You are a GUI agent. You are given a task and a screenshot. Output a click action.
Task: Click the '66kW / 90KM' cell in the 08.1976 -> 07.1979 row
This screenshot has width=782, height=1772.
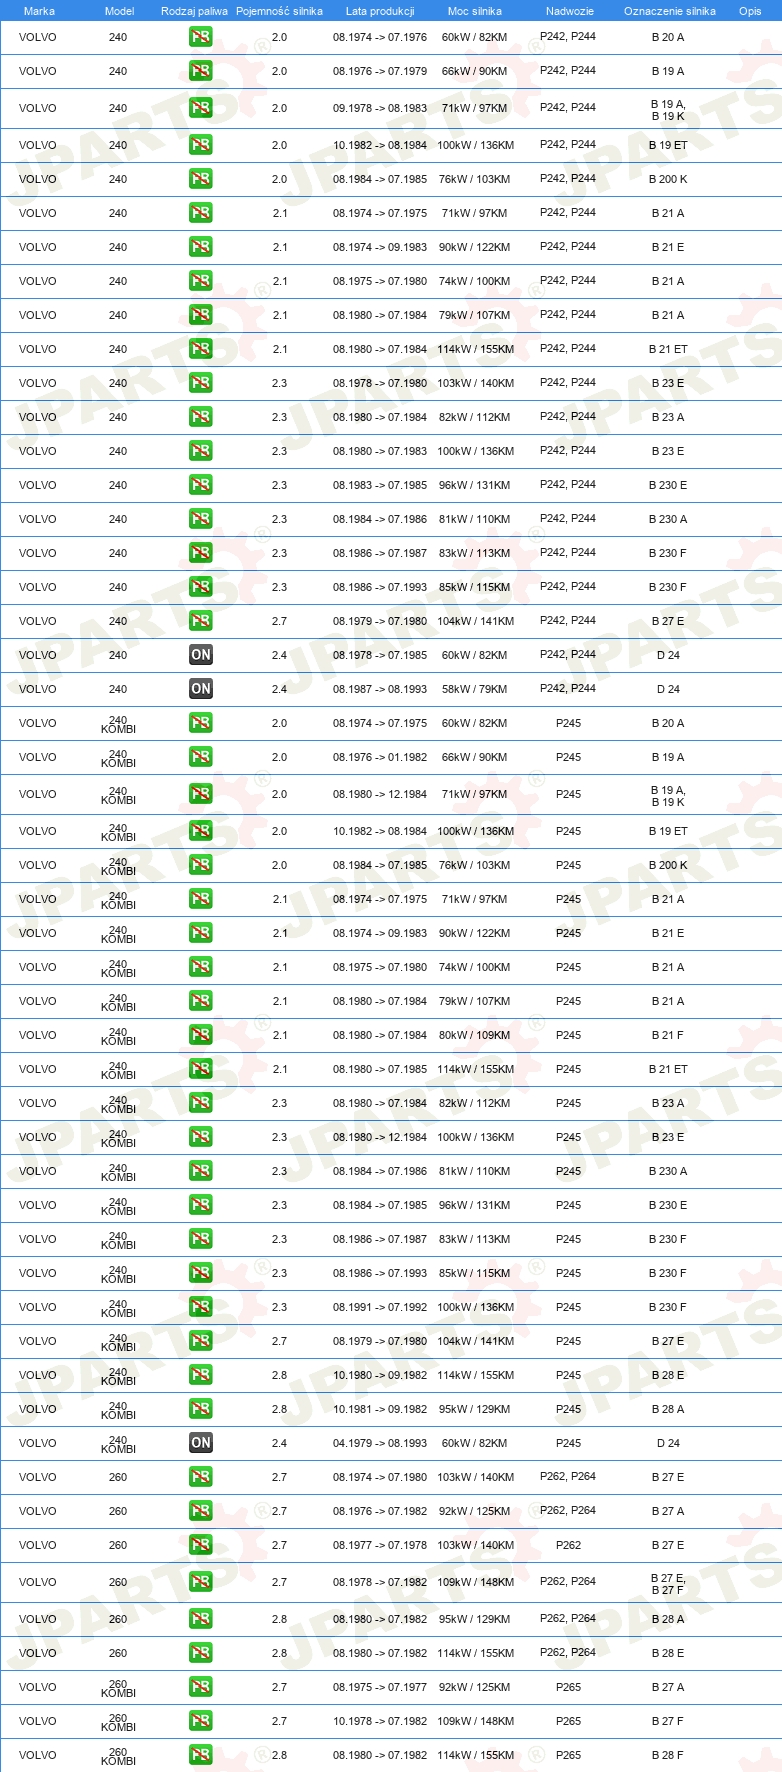[475, 71]
